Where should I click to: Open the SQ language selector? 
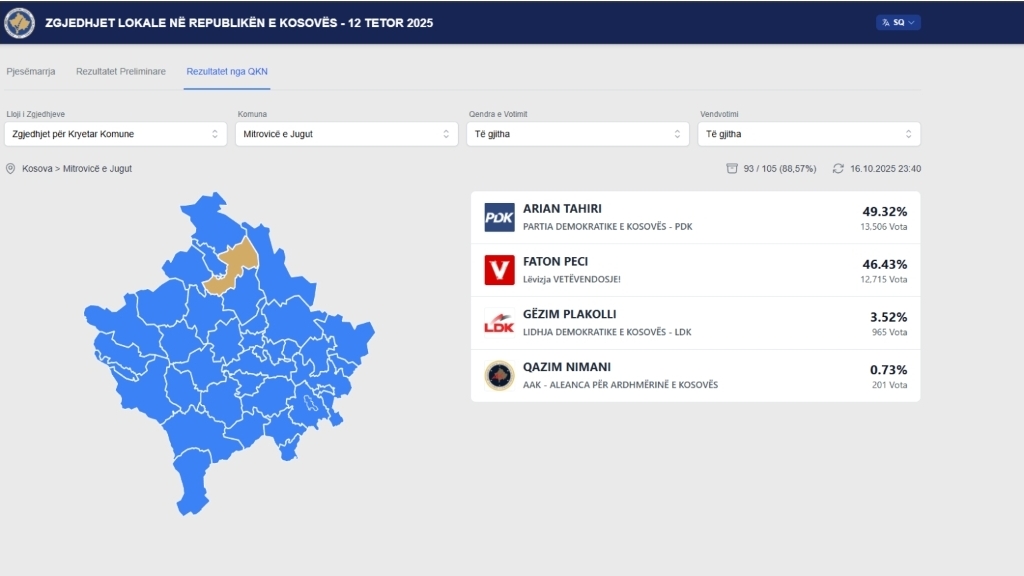coord(898,22)
